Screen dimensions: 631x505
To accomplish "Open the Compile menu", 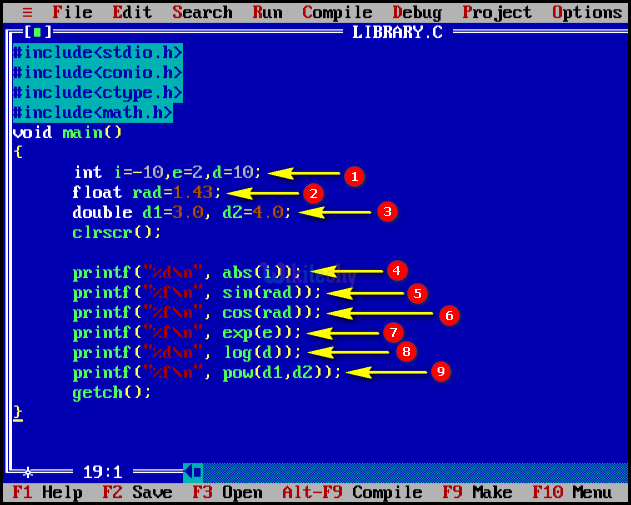I will click(337, 12).
